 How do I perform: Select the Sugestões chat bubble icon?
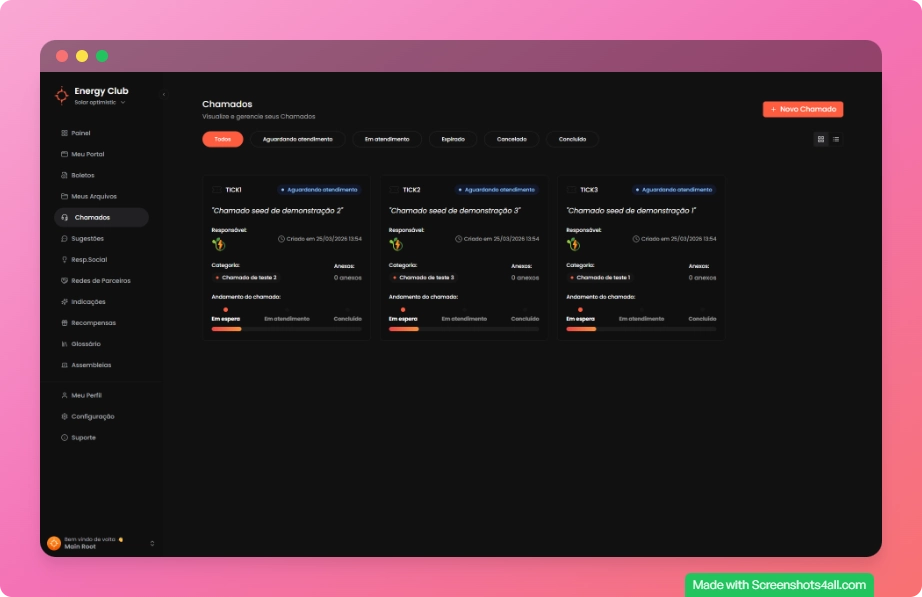click(64, 239)
